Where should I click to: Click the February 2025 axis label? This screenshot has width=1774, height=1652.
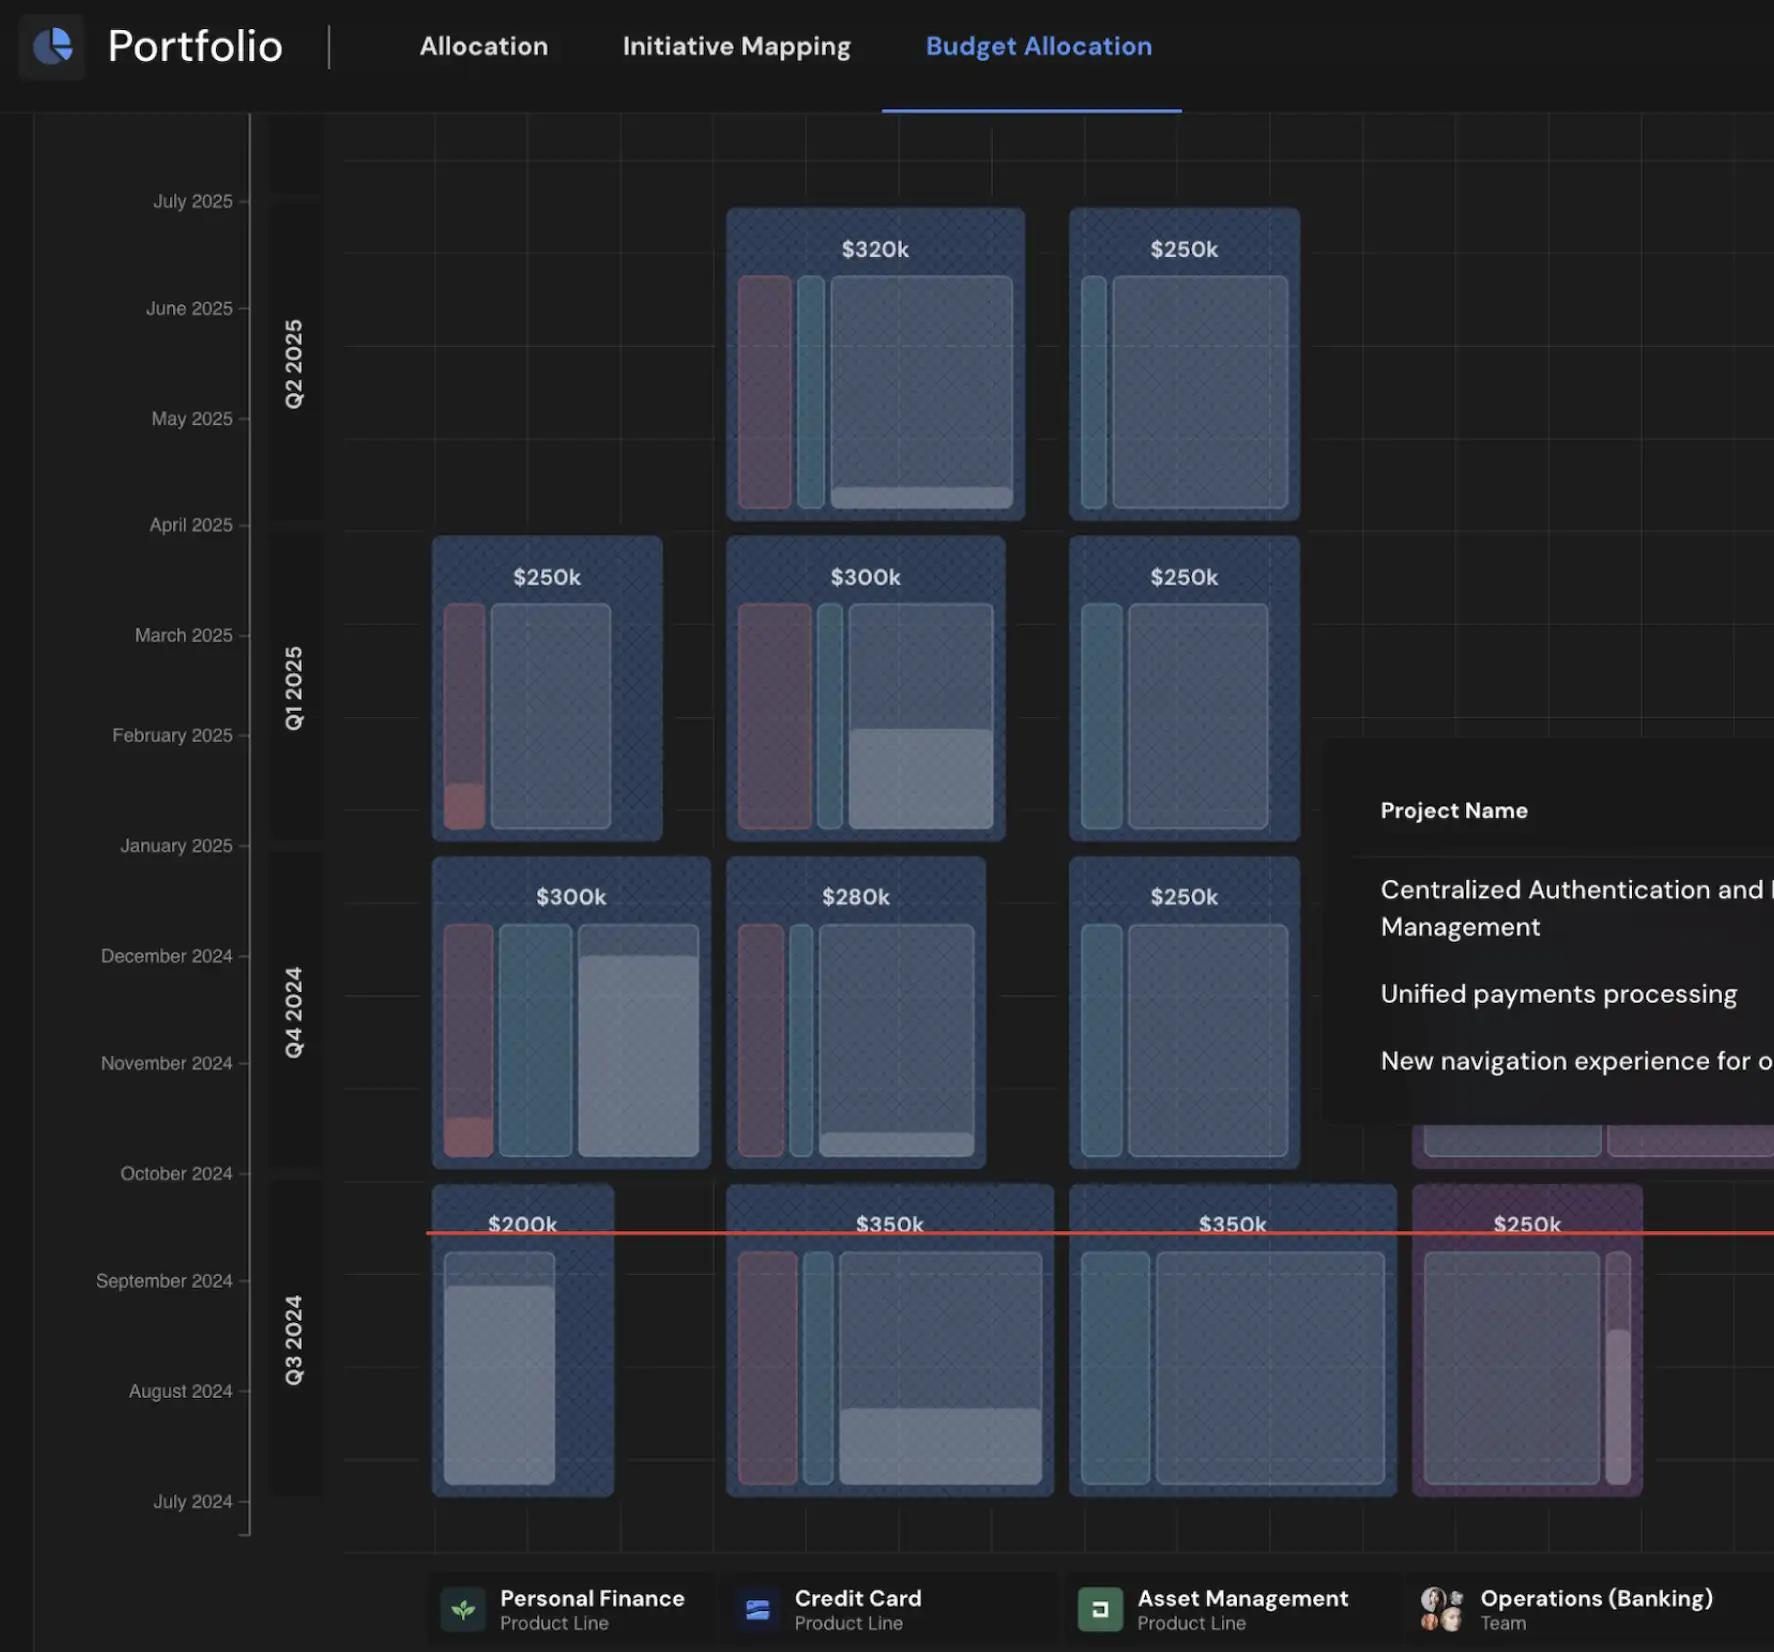click(x=172, y=735)
